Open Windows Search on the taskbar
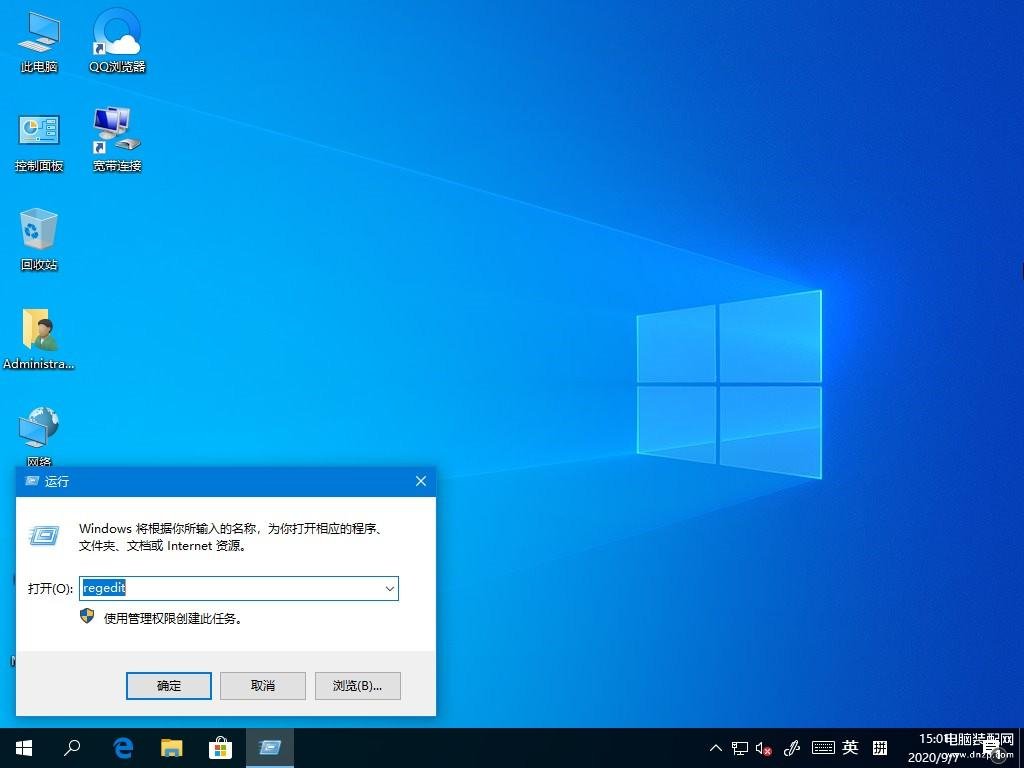Viewport: 1024px width, 768px height. tap(71, 747)
